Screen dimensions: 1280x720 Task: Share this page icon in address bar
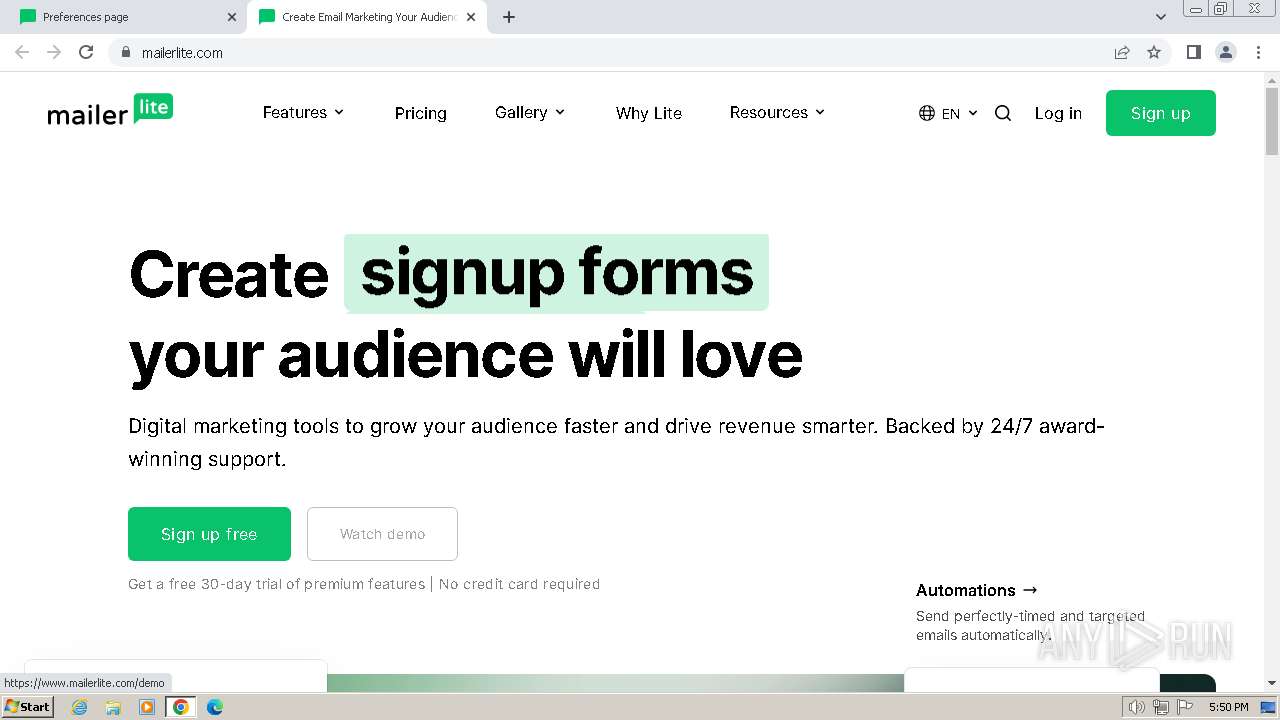click(x=1122, y=52)
